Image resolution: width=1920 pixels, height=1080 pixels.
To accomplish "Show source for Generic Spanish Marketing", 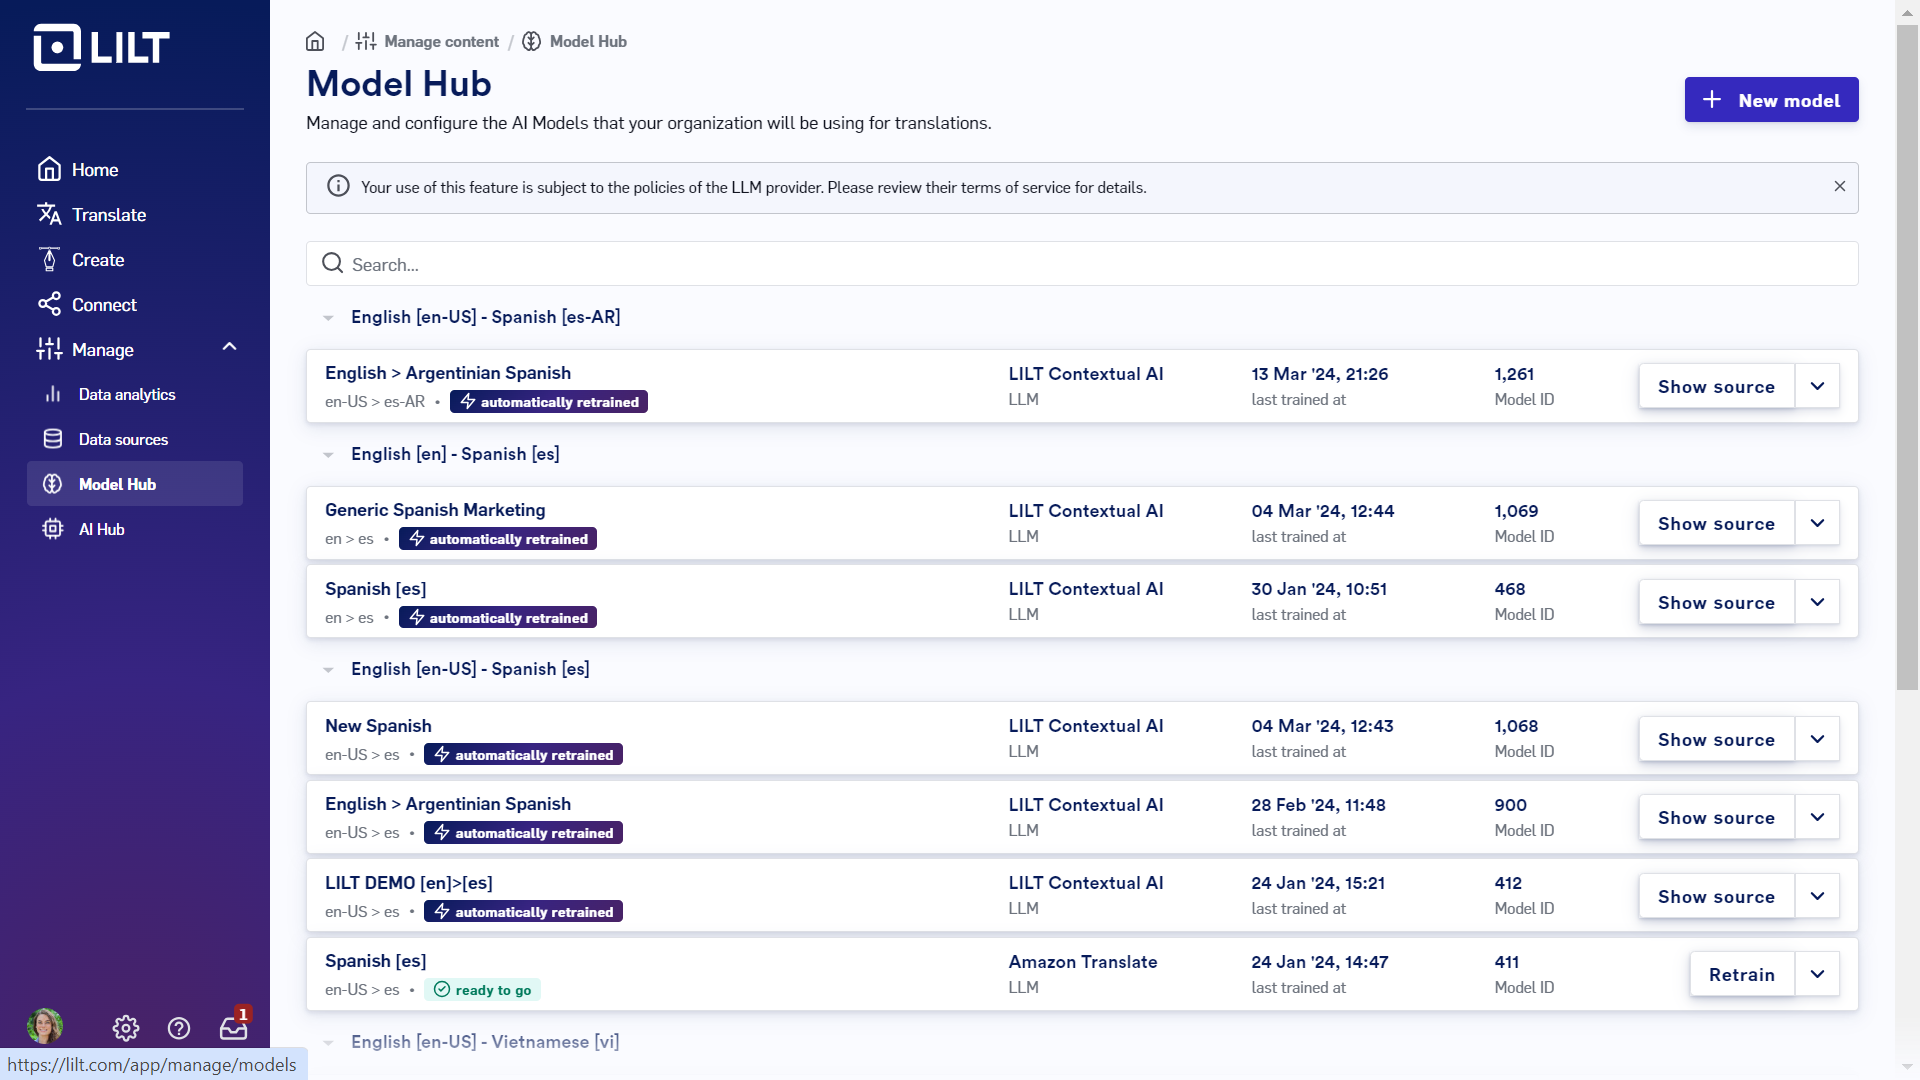I will [1716, 523].
